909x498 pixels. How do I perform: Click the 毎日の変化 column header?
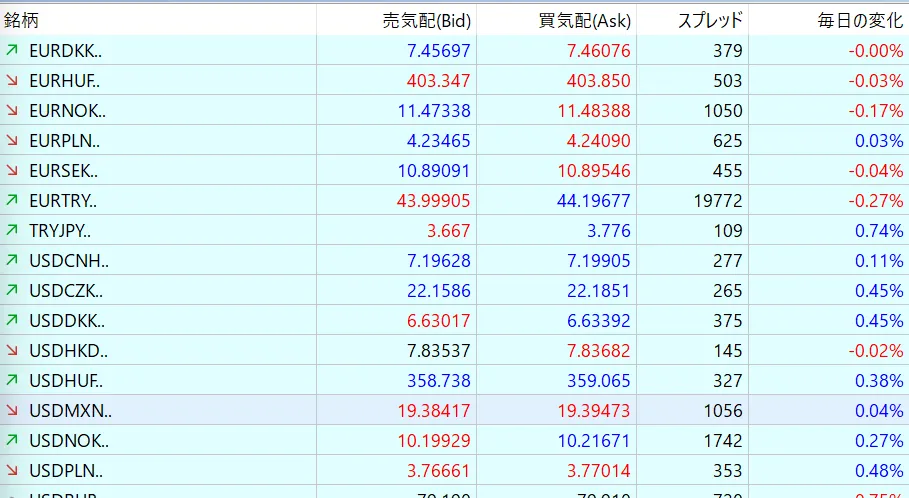(x=860, y=21)
